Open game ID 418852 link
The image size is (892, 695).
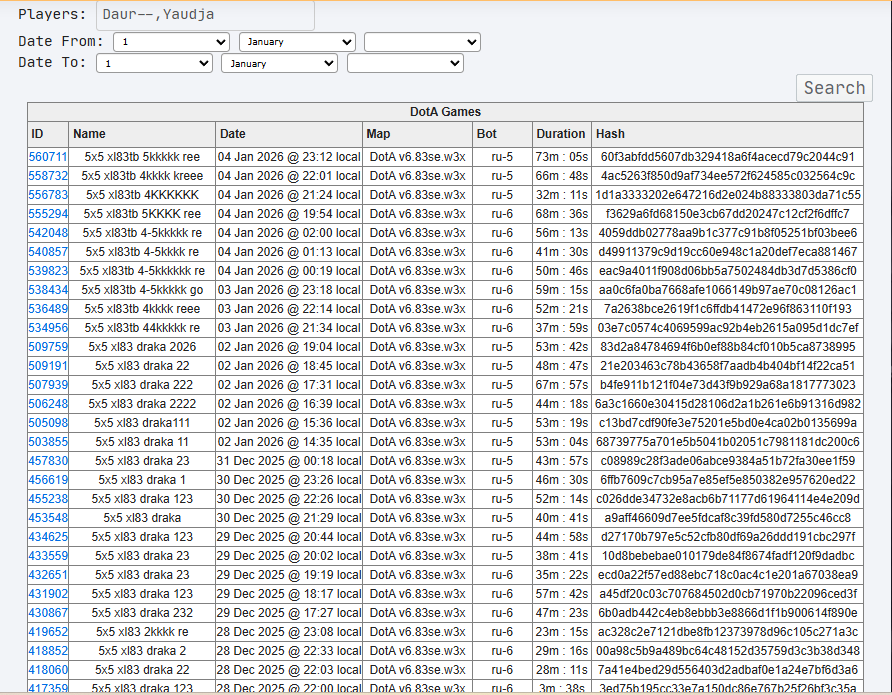tap(48, 651)
